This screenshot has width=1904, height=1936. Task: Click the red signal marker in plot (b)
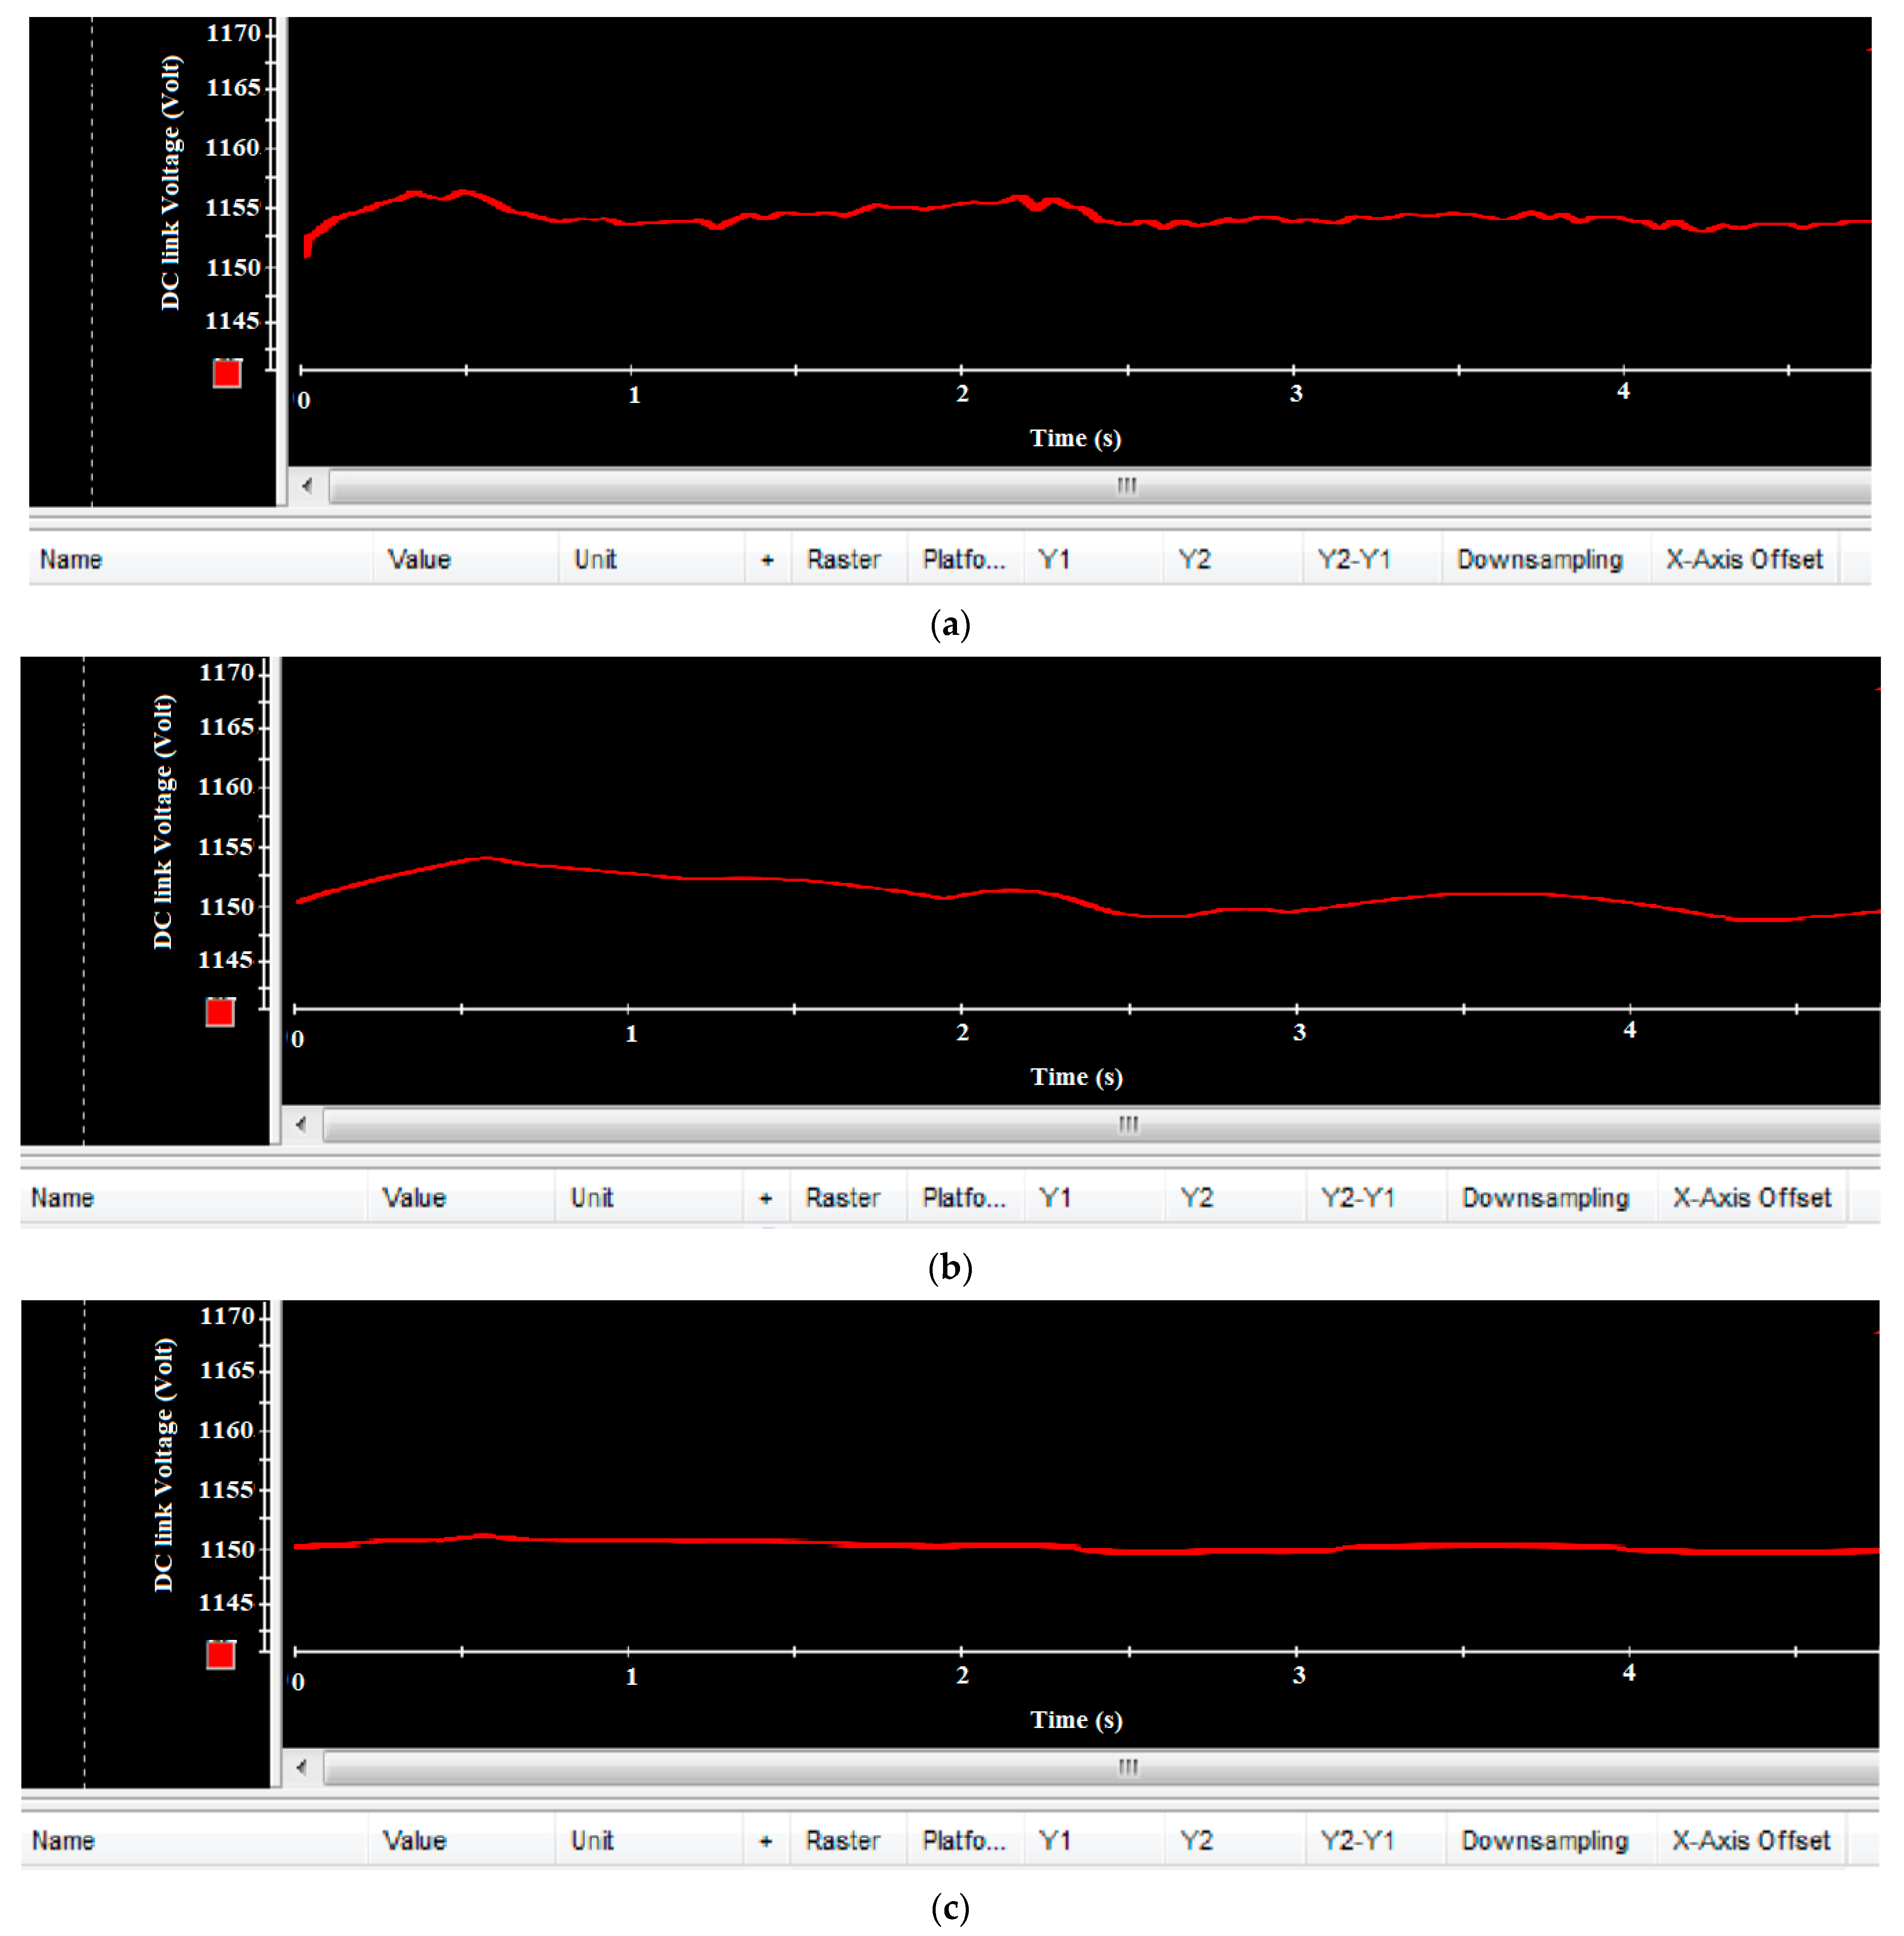point(220,1013)
